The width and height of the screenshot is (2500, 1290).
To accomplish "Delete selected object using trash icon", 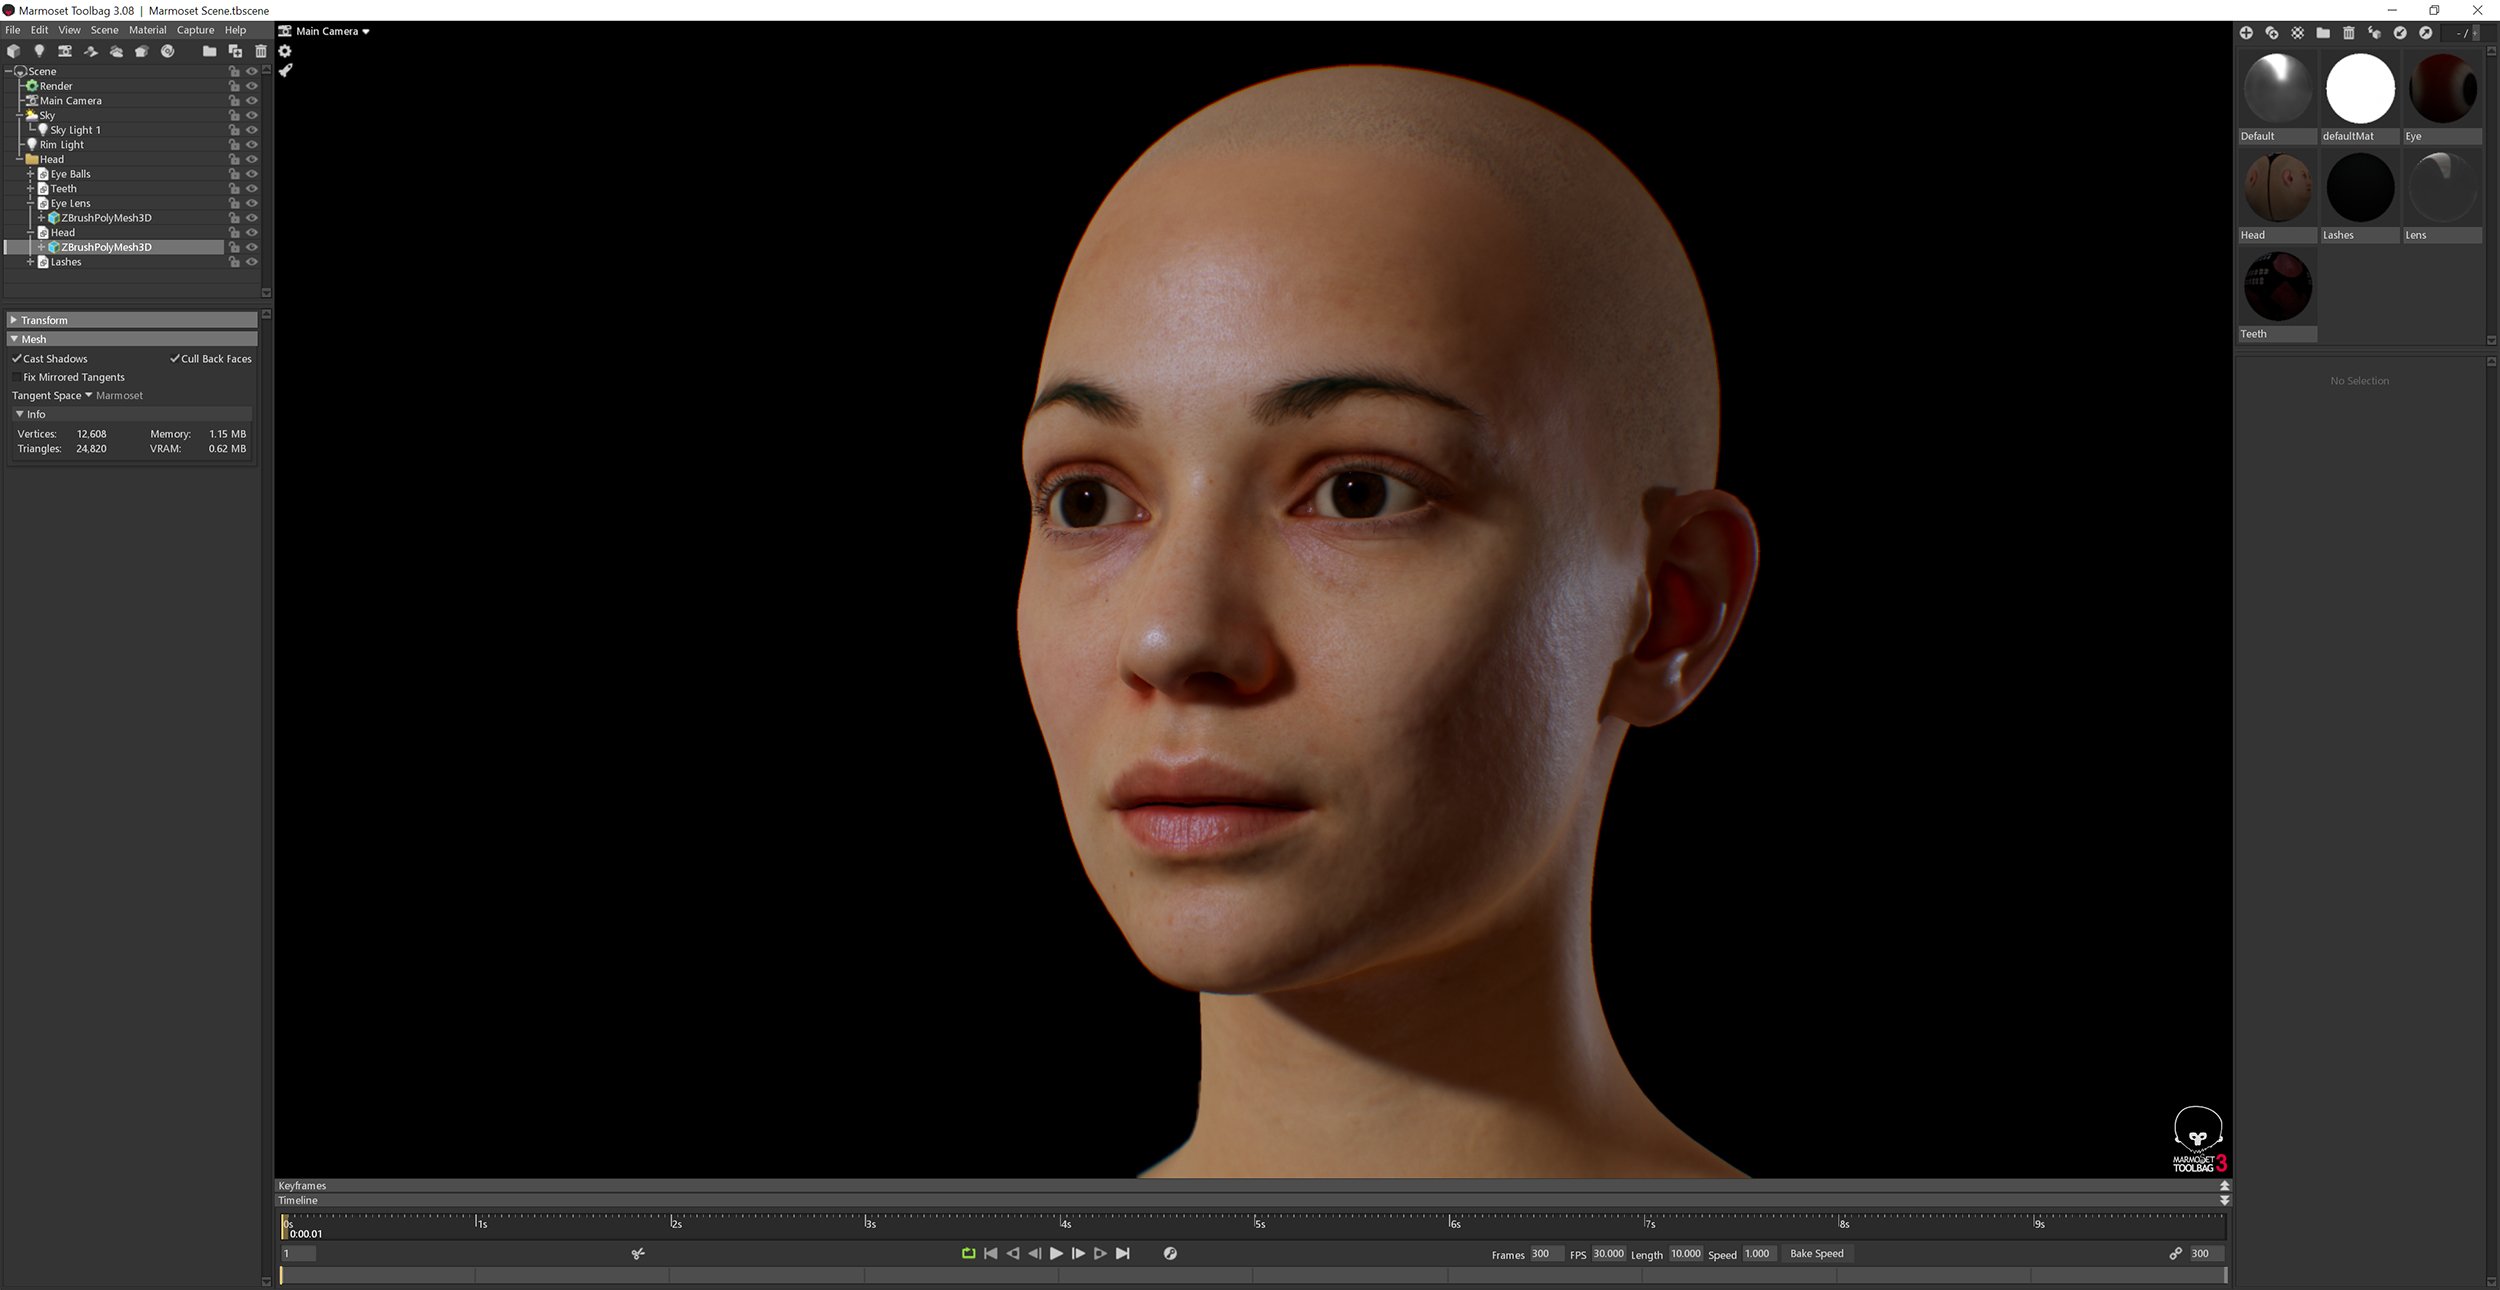I will (x=261, y=51).
